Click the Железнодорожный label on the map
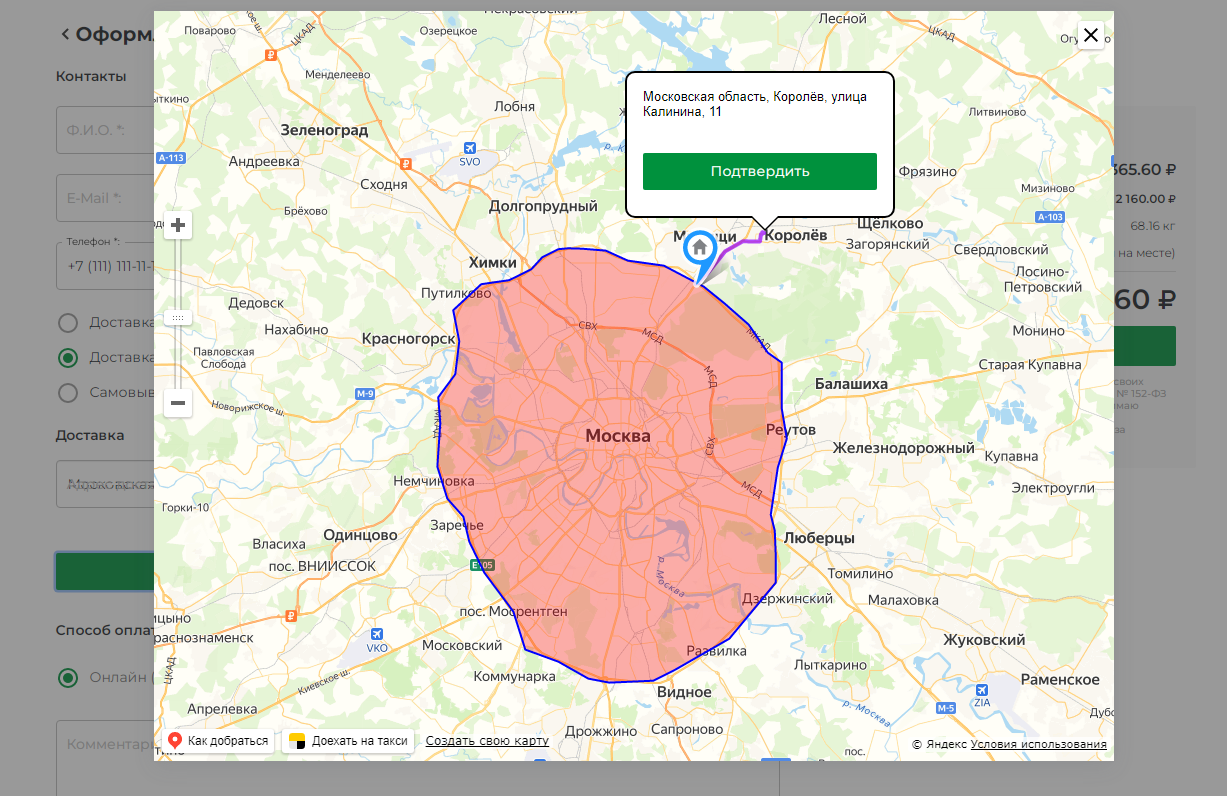The image size is (1227, 796). (x=904, y=448)
